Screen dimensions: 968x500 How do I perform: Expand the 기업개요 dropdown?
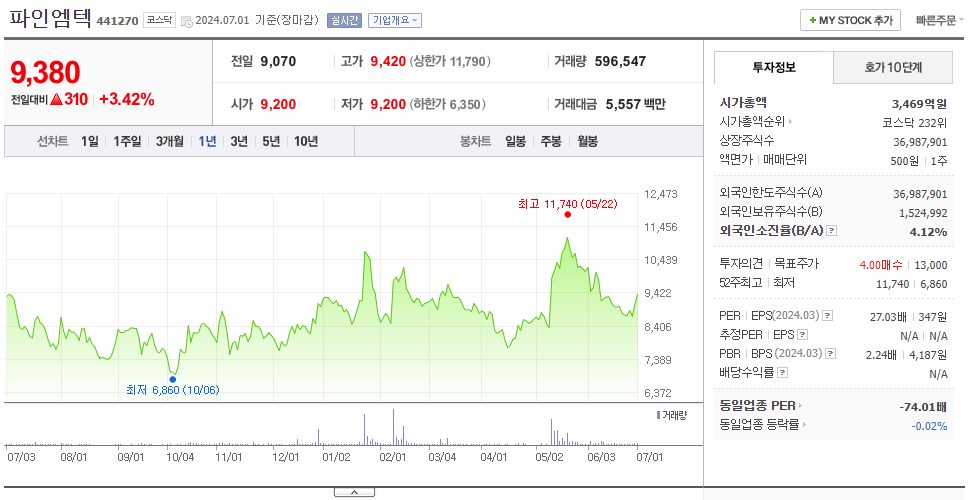coord(394,20)
